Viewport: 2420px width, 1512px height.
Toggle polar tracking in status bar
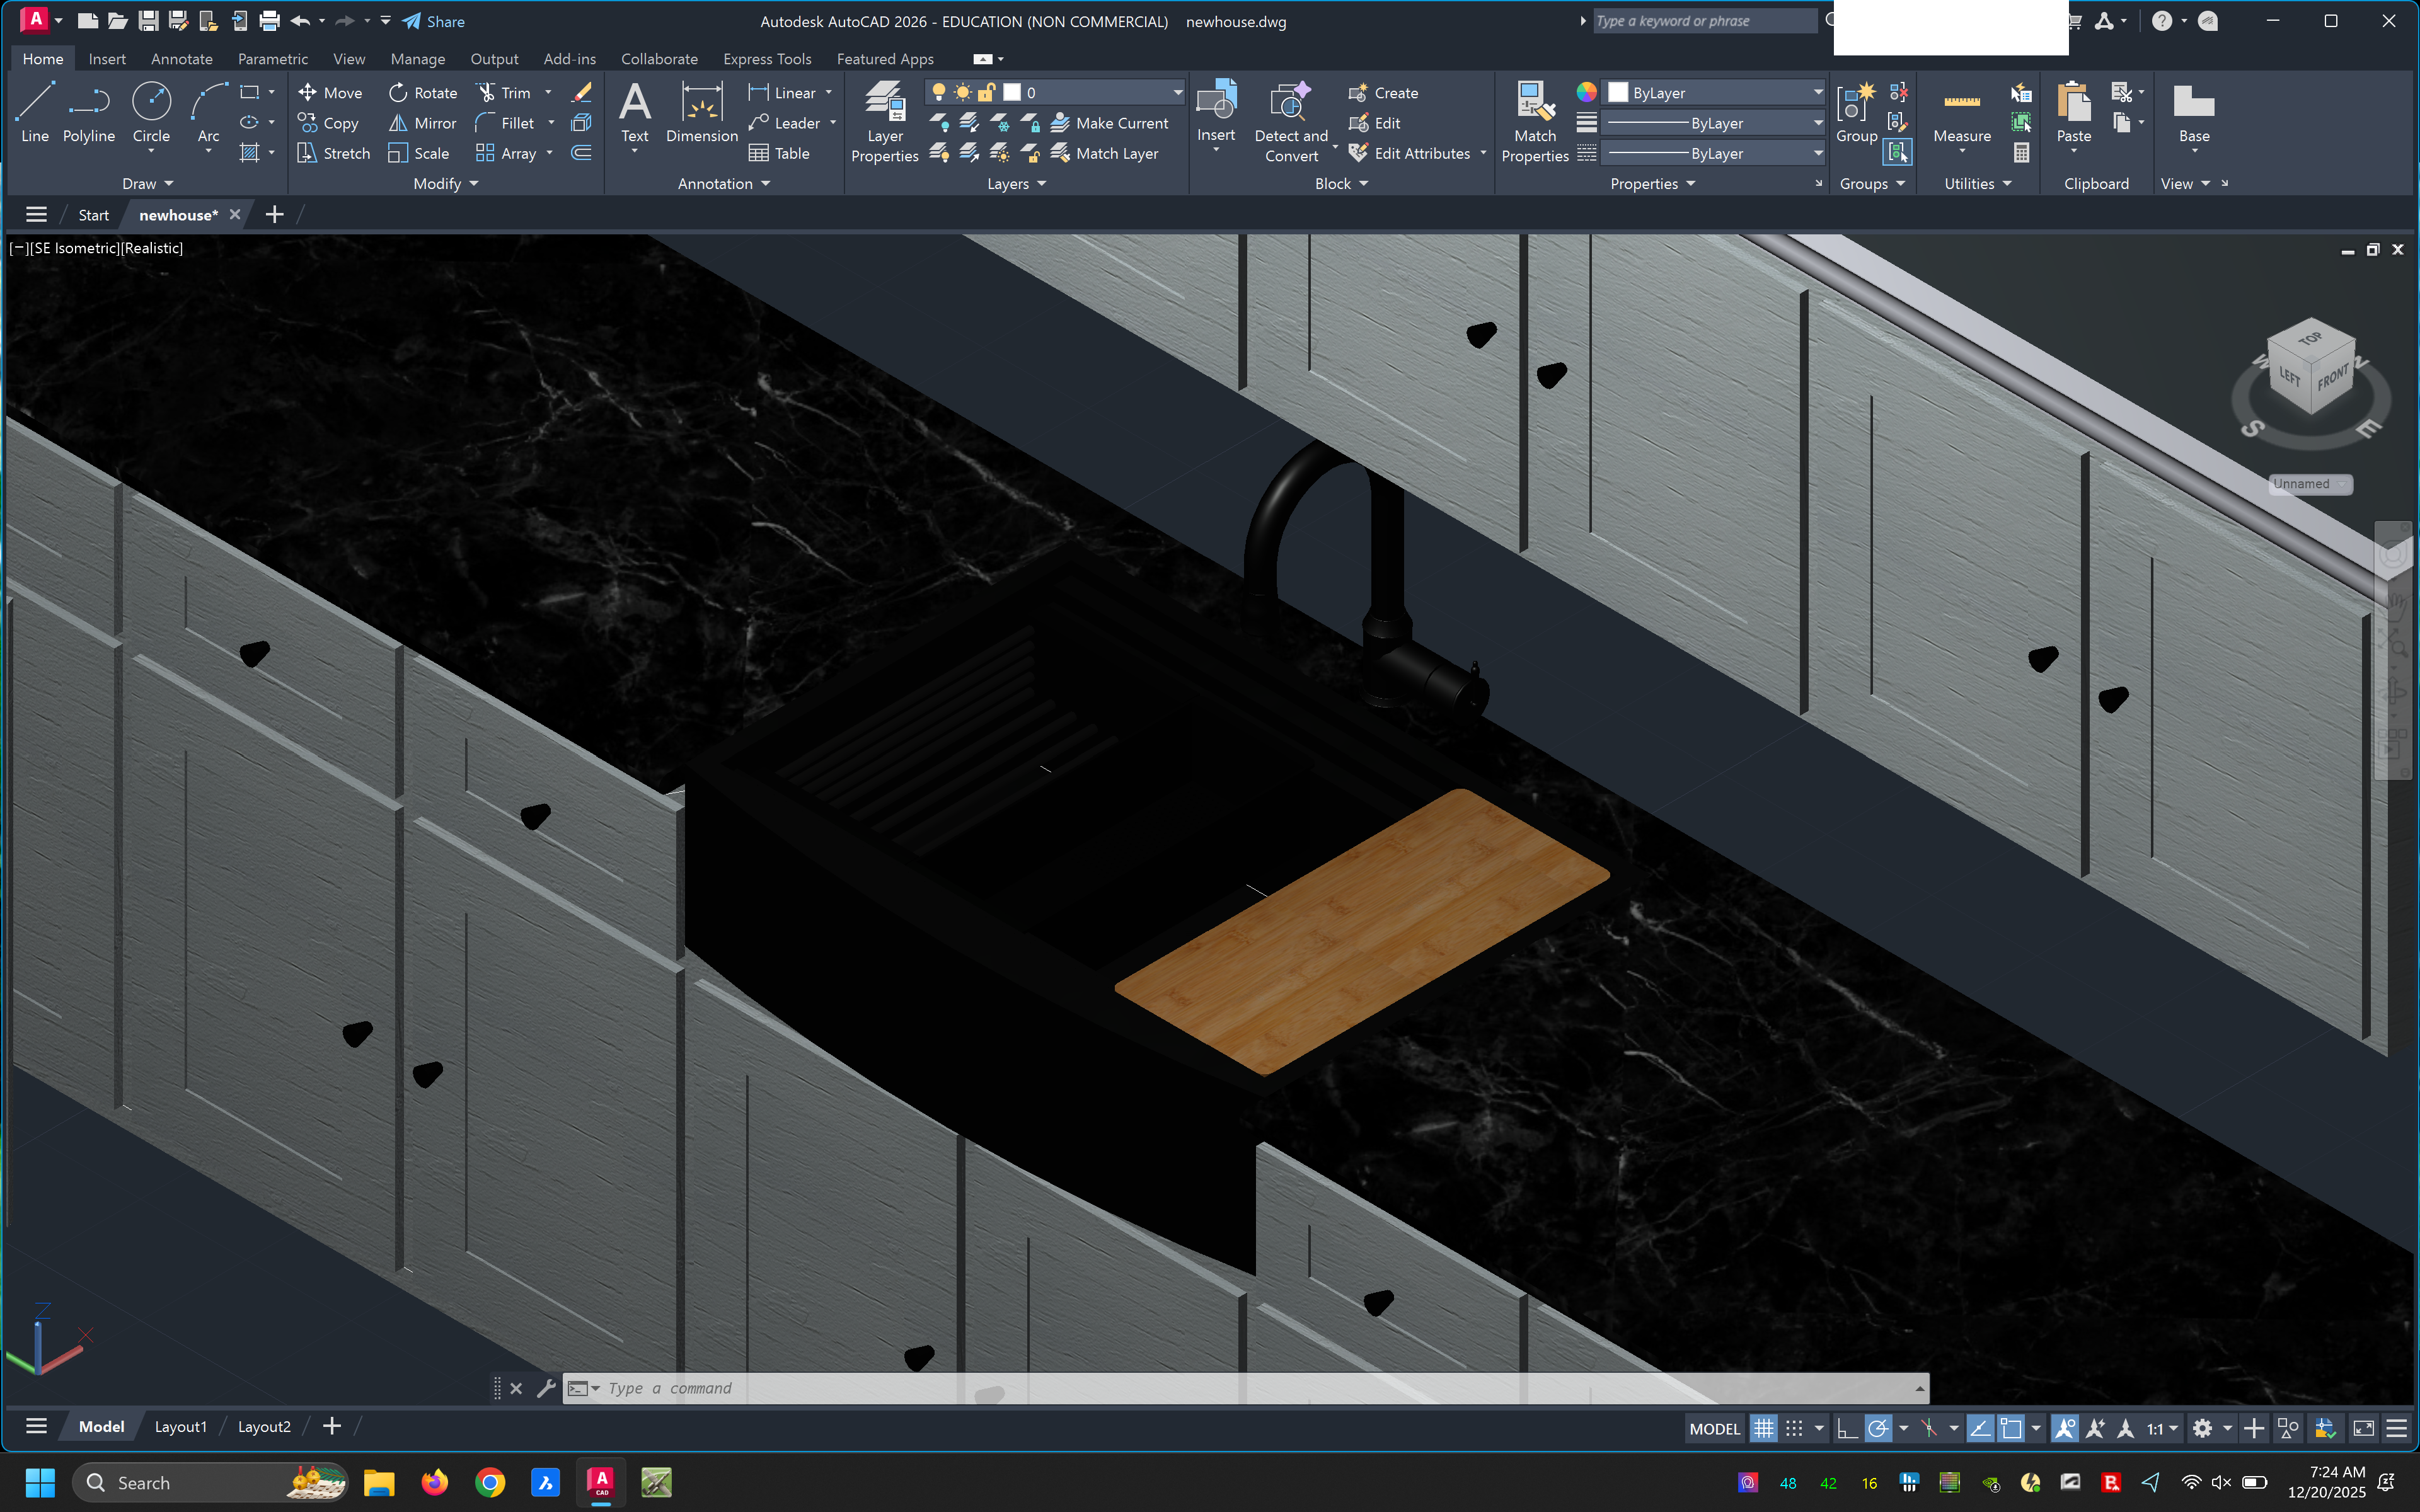[x=1878, y=1428]
